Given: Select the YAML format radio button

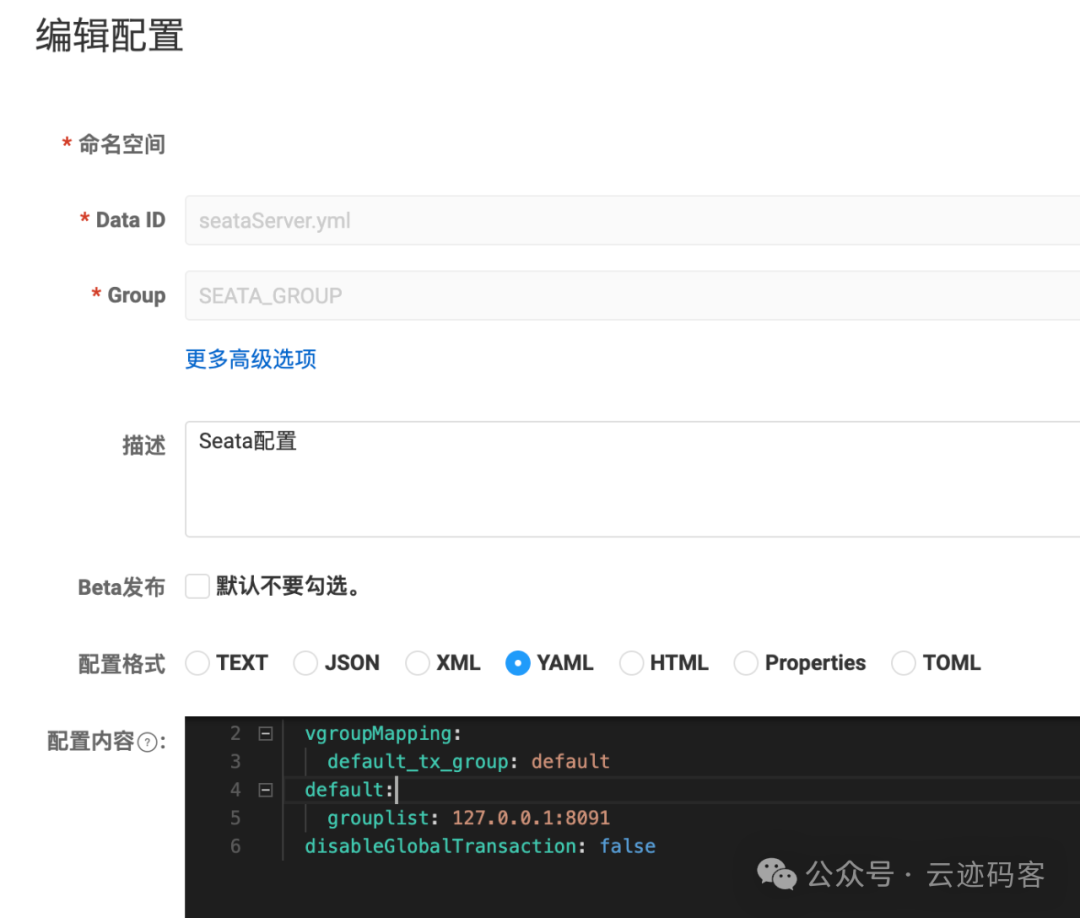Looking at the screenshot, I should 518,663.
